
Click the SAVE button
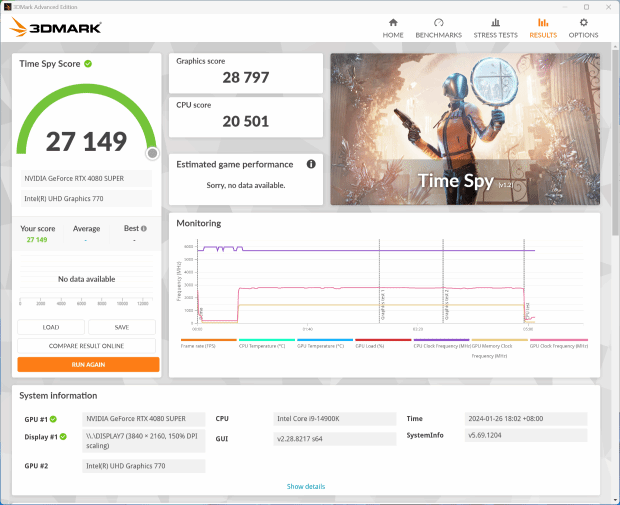pyautogui.click(x=122, y=327)
